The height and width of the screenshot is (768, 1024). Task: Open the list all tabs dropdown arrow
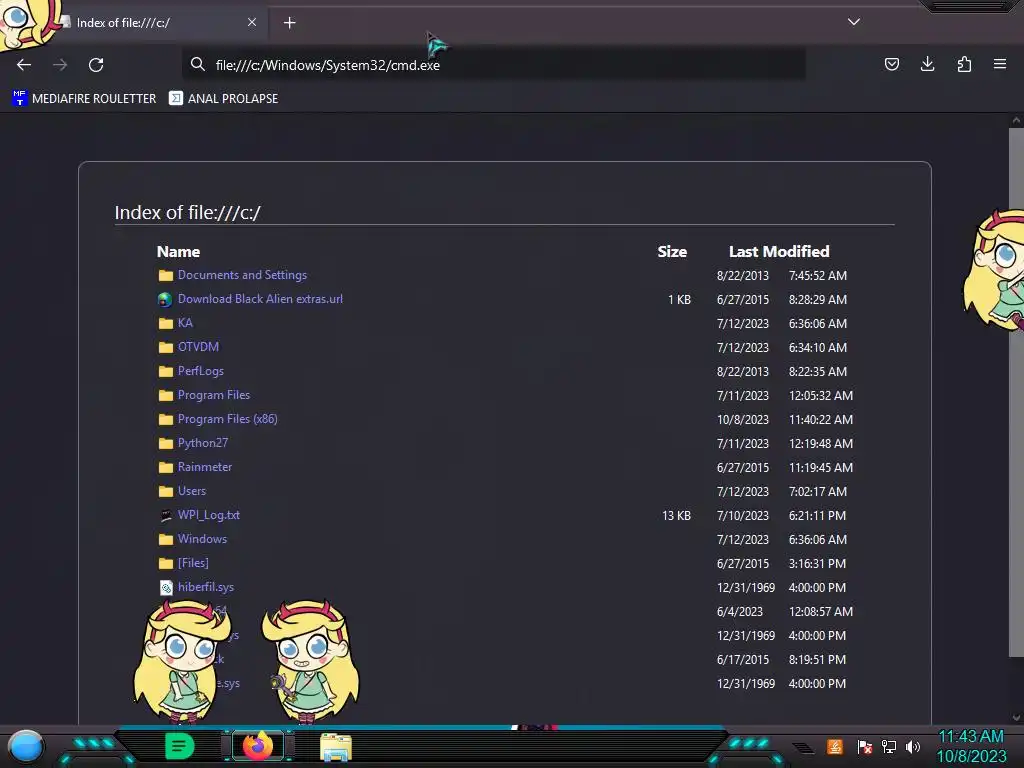point(854,22)
